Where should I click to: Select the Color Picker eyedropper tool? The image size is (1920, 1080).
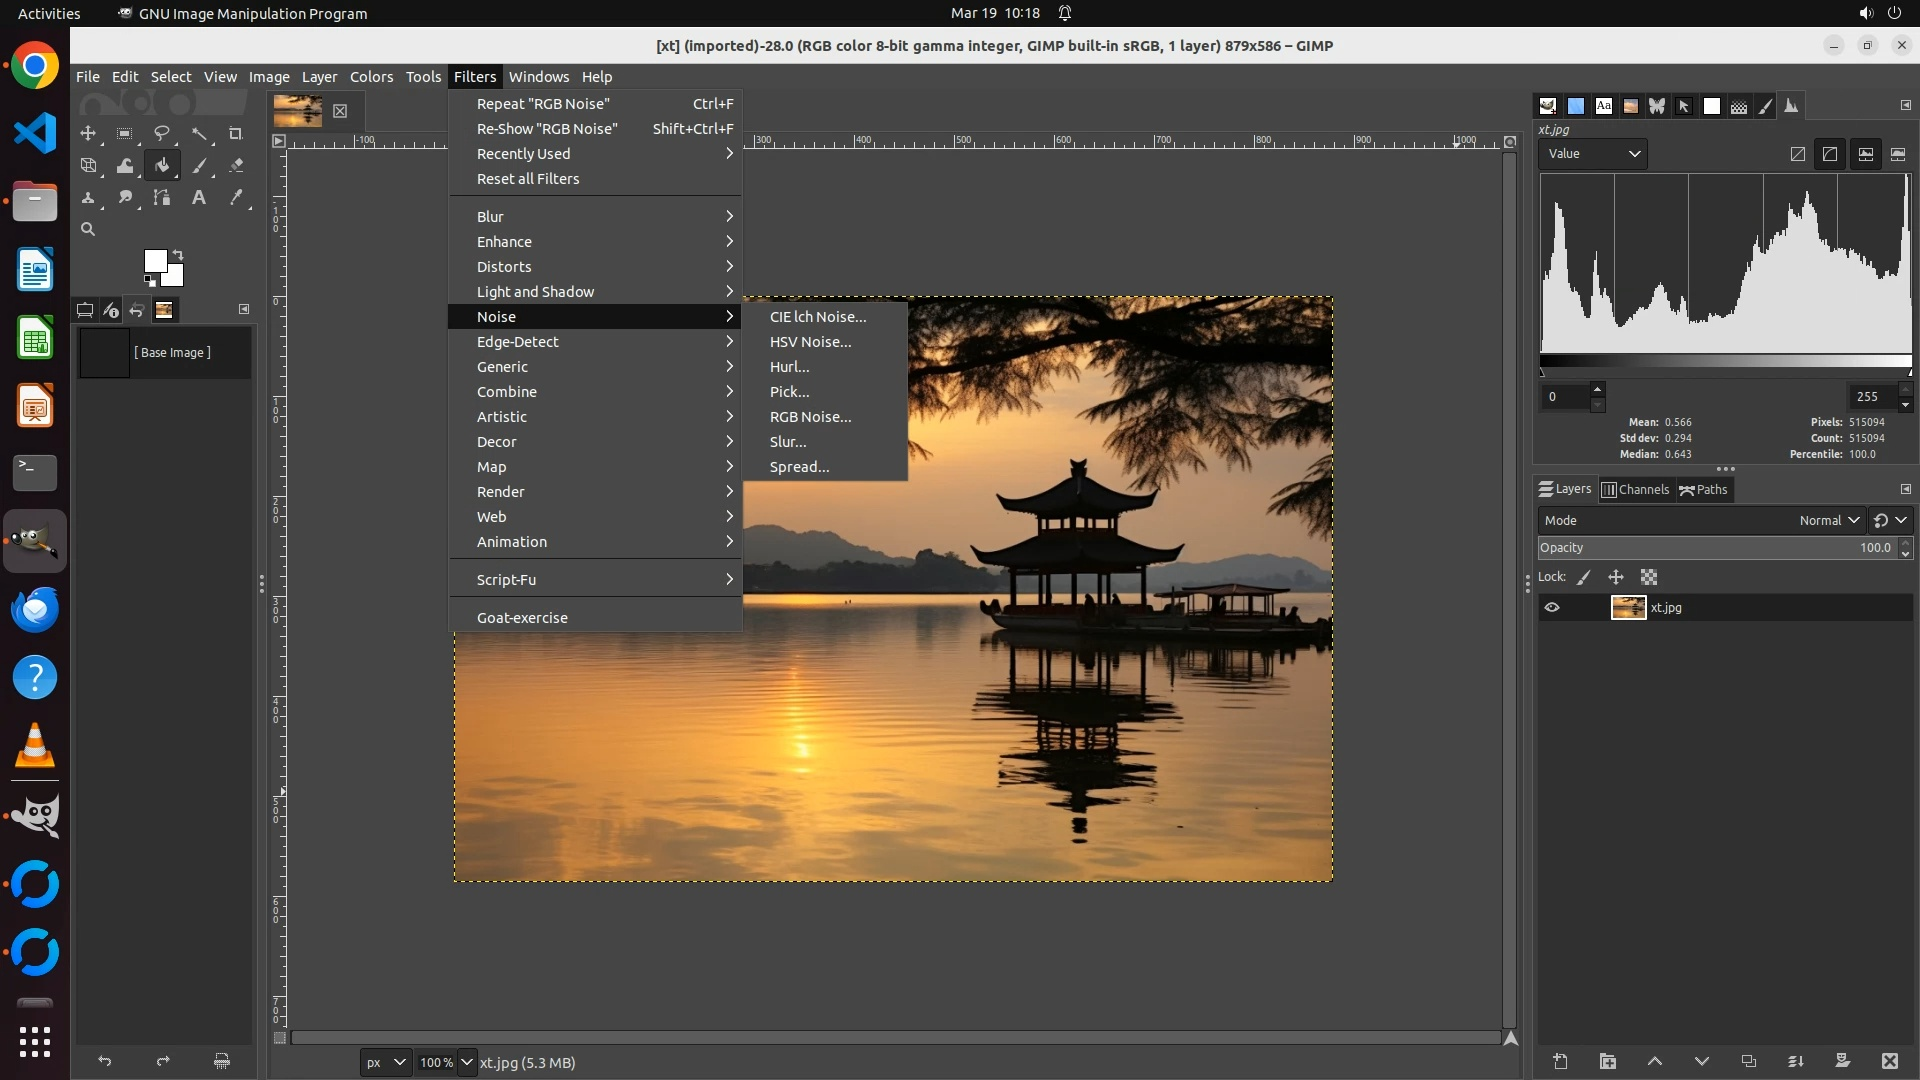pyautogui.click(x=236, y=198)
